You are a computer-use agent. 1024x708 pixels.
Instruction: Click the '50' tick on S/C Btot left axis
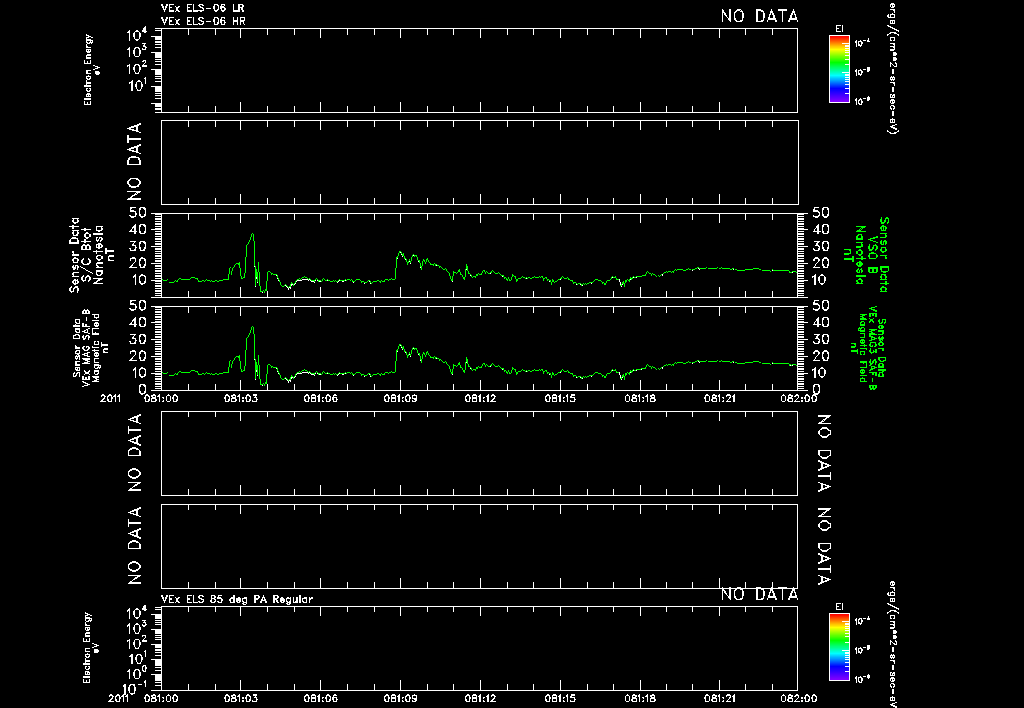[138, 212]
